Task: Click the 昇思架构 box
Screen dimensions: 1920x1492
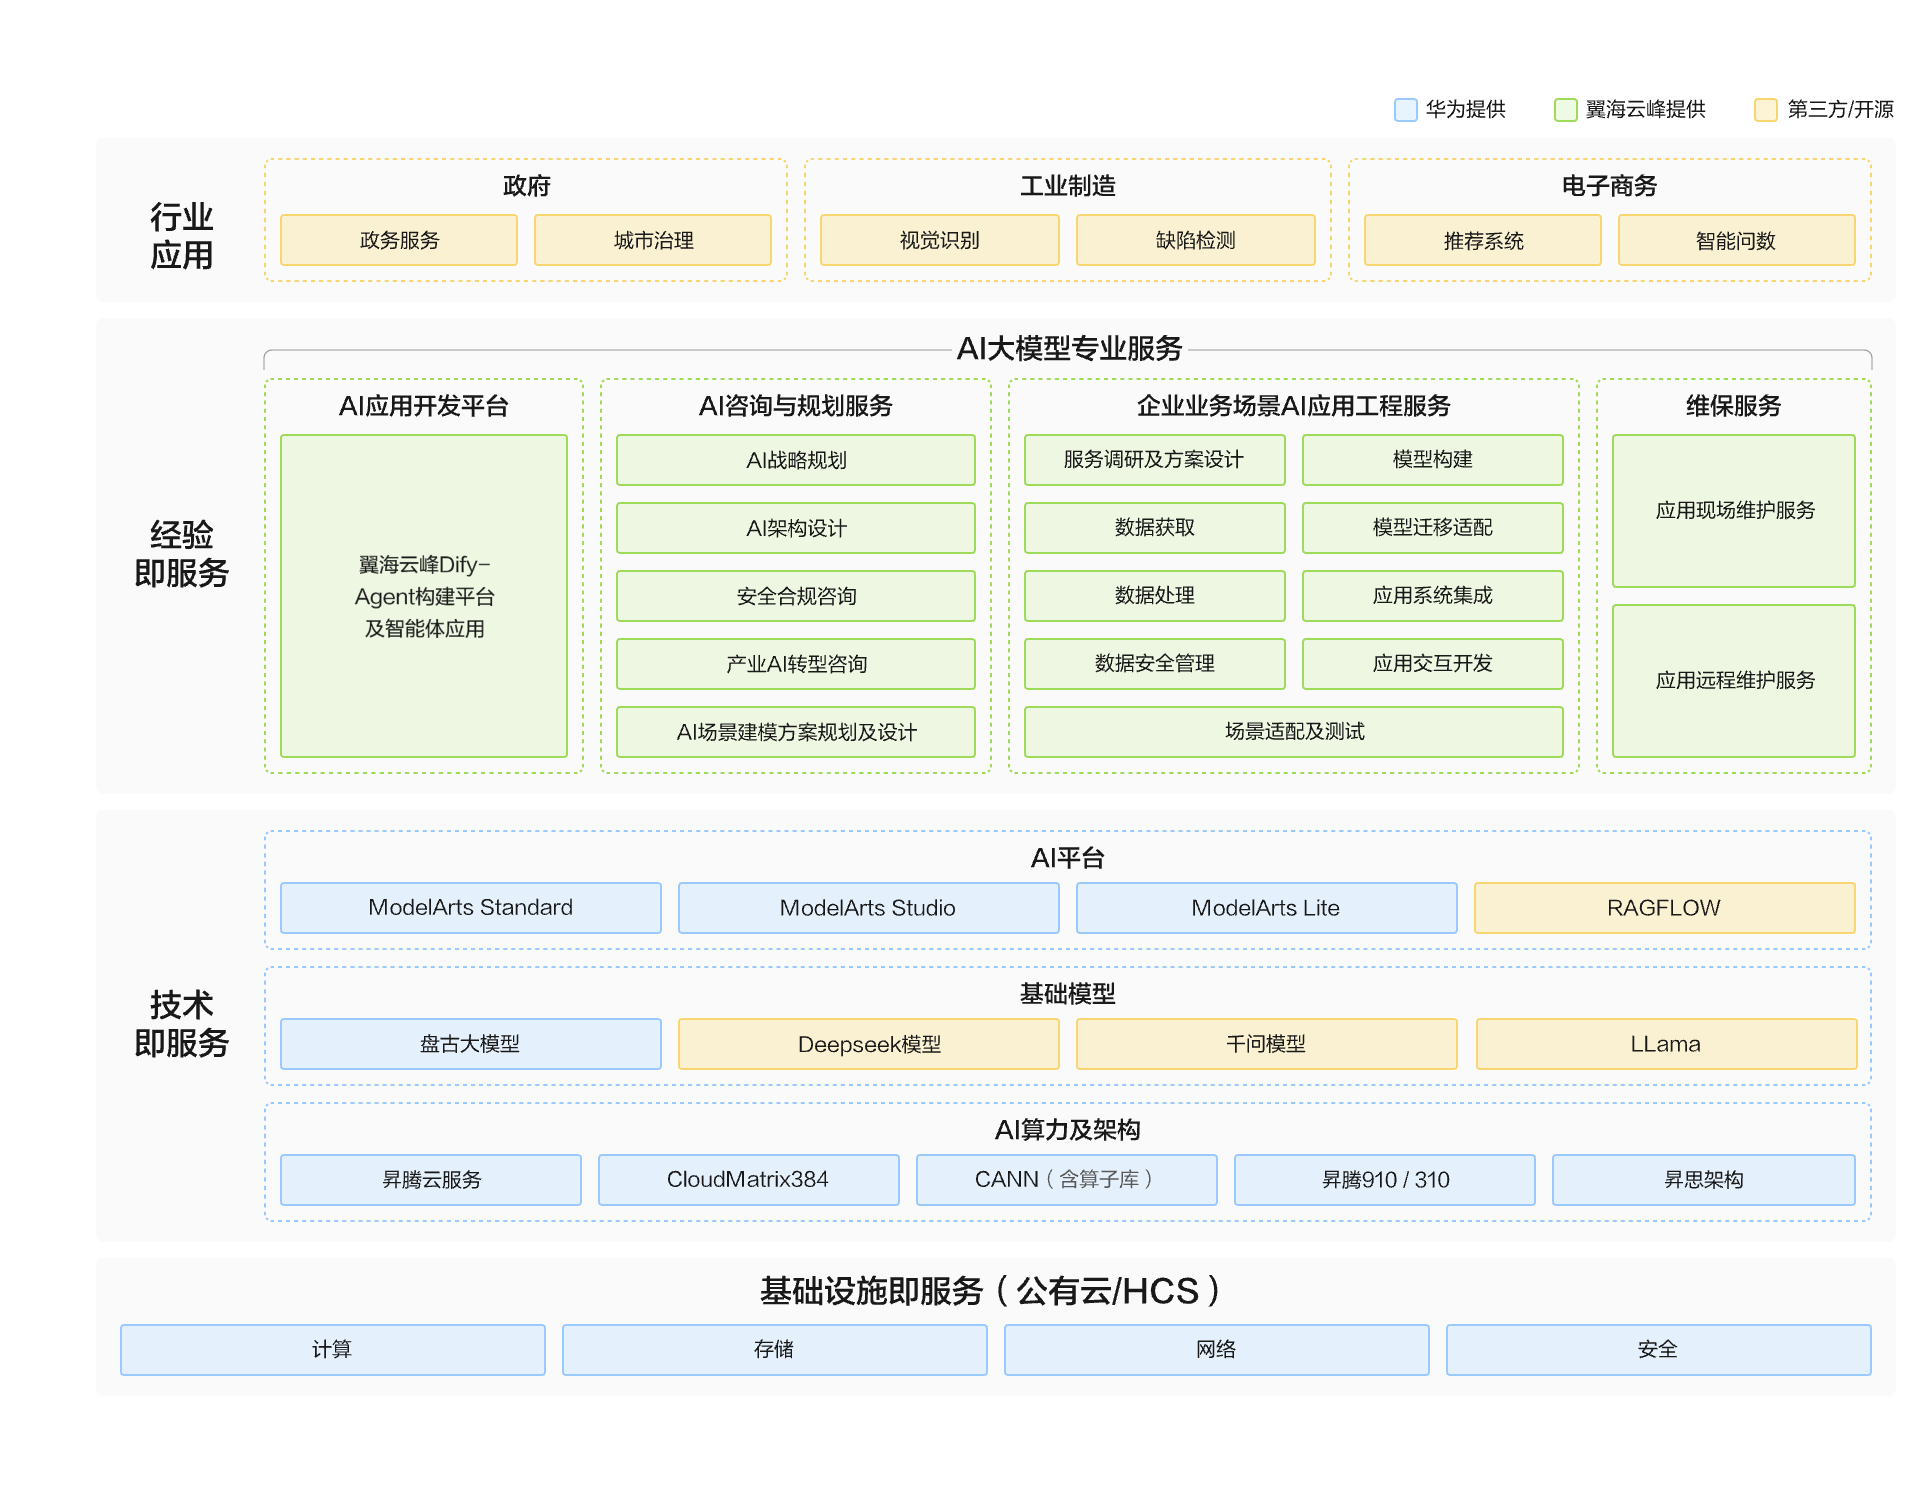Action: pos(1704,1180)
